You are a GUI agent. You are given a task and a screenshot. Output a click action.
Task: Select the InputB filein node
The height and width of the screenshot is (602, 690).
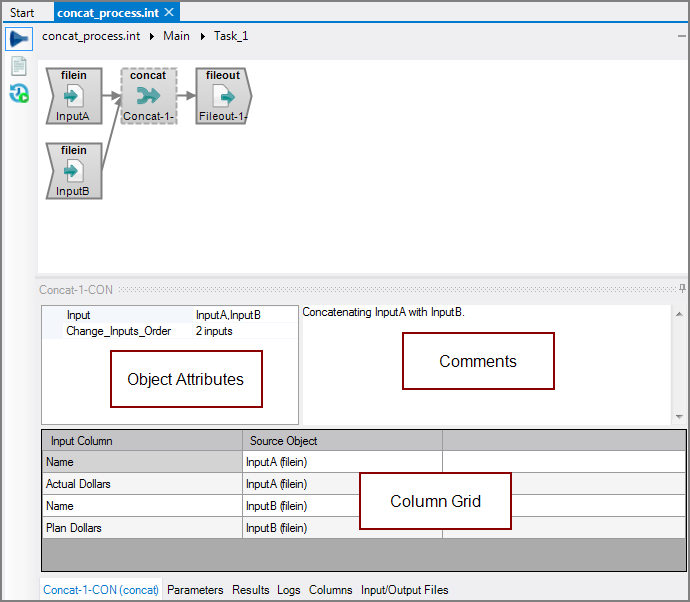pyautogui.click(x=74, y=170)
